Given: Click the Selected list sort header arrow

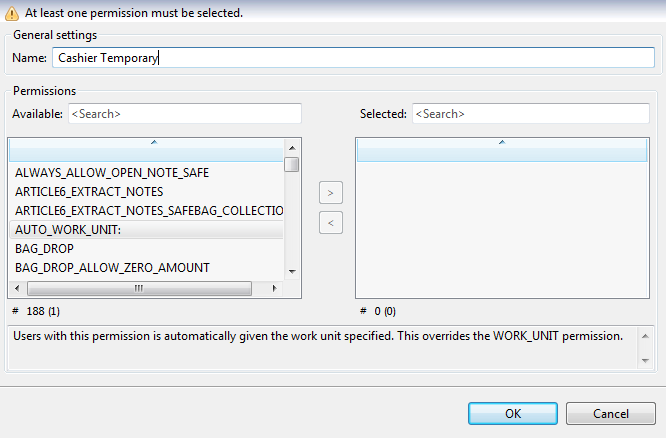Looking at the screenshot, I should 501,143.
